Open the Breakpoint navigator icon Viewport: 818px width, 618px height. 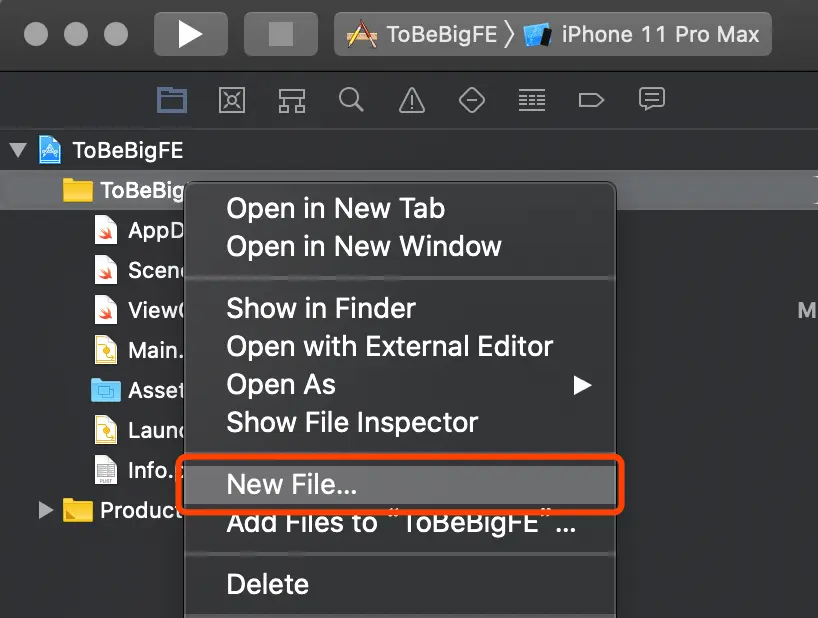[591, 99]
